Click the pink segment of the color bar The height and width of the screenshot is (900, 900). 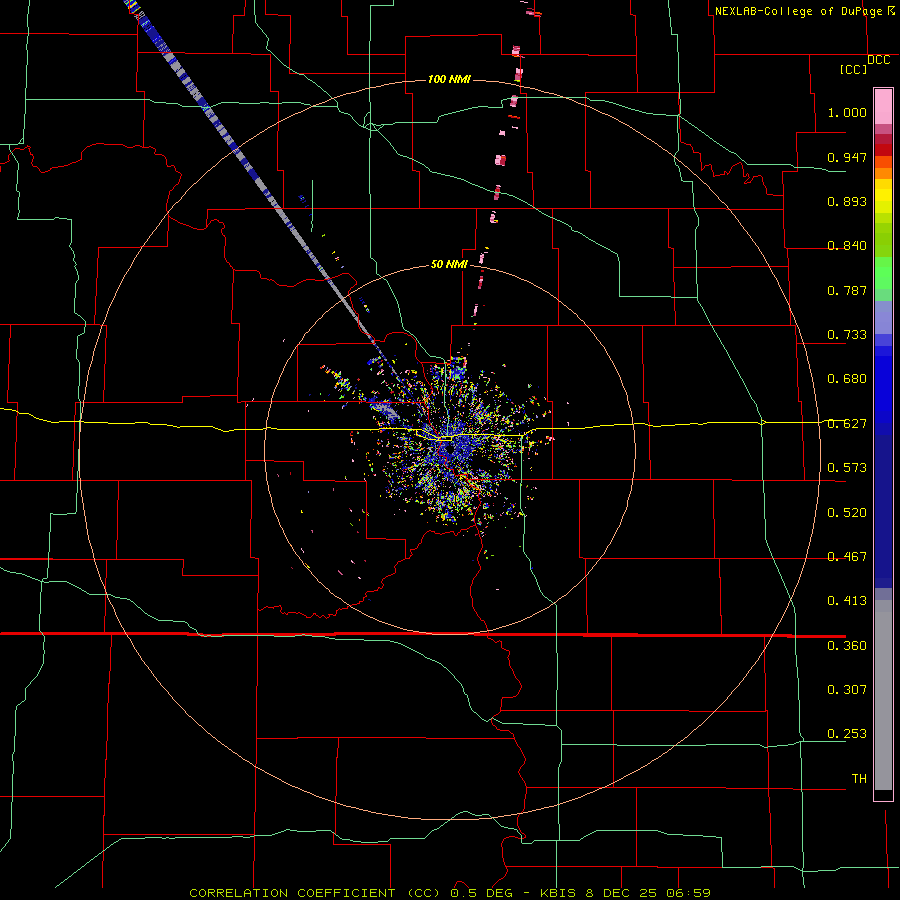point(883,106)
